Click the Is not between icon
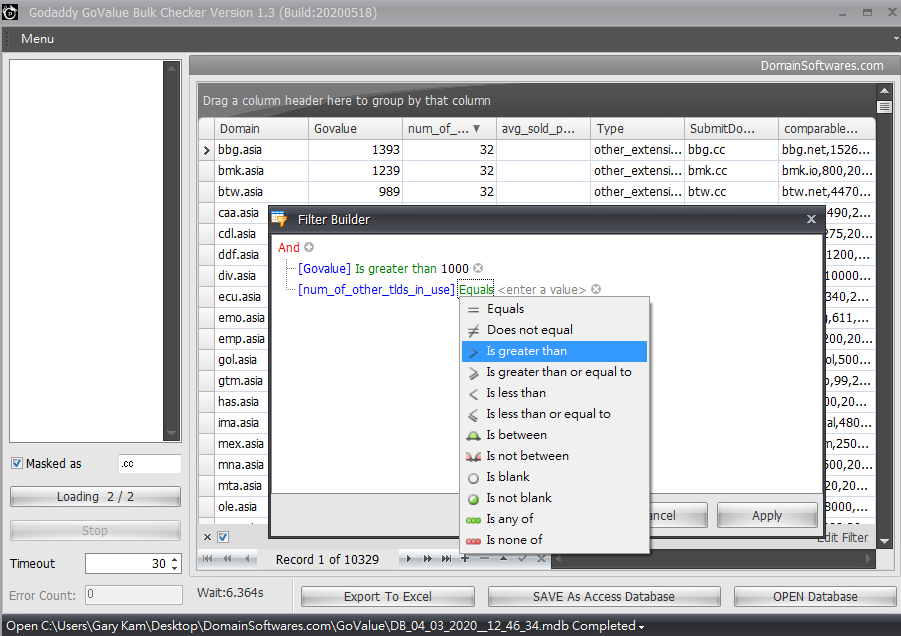Viewport: 901px width, 636px height. point(473,457)
